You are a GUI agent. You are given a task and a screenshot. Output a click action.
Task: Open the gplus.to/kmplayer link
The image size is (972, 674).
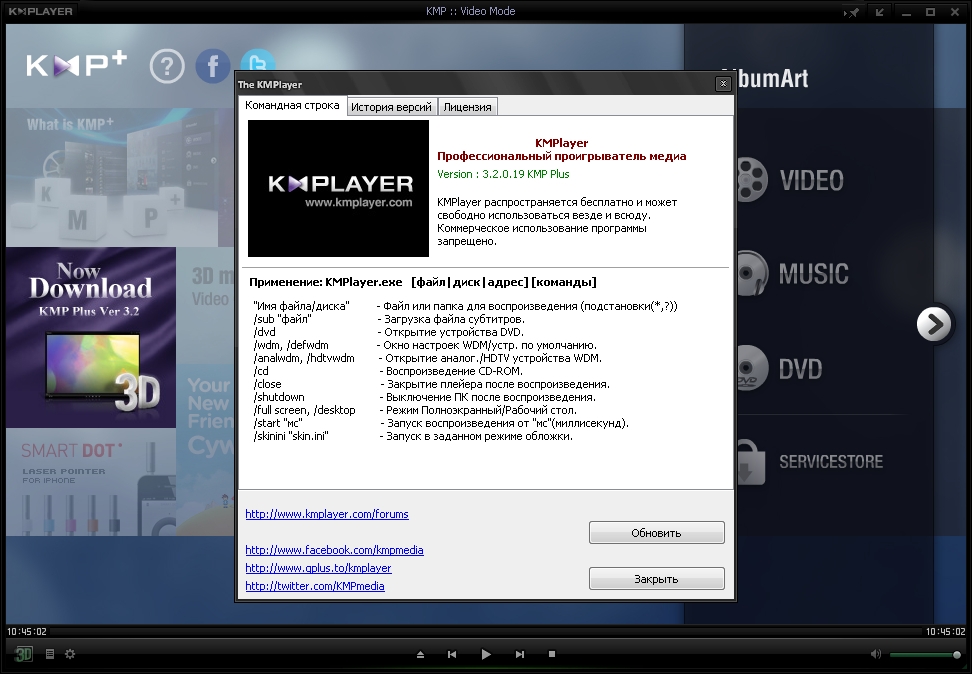(318, 568)
